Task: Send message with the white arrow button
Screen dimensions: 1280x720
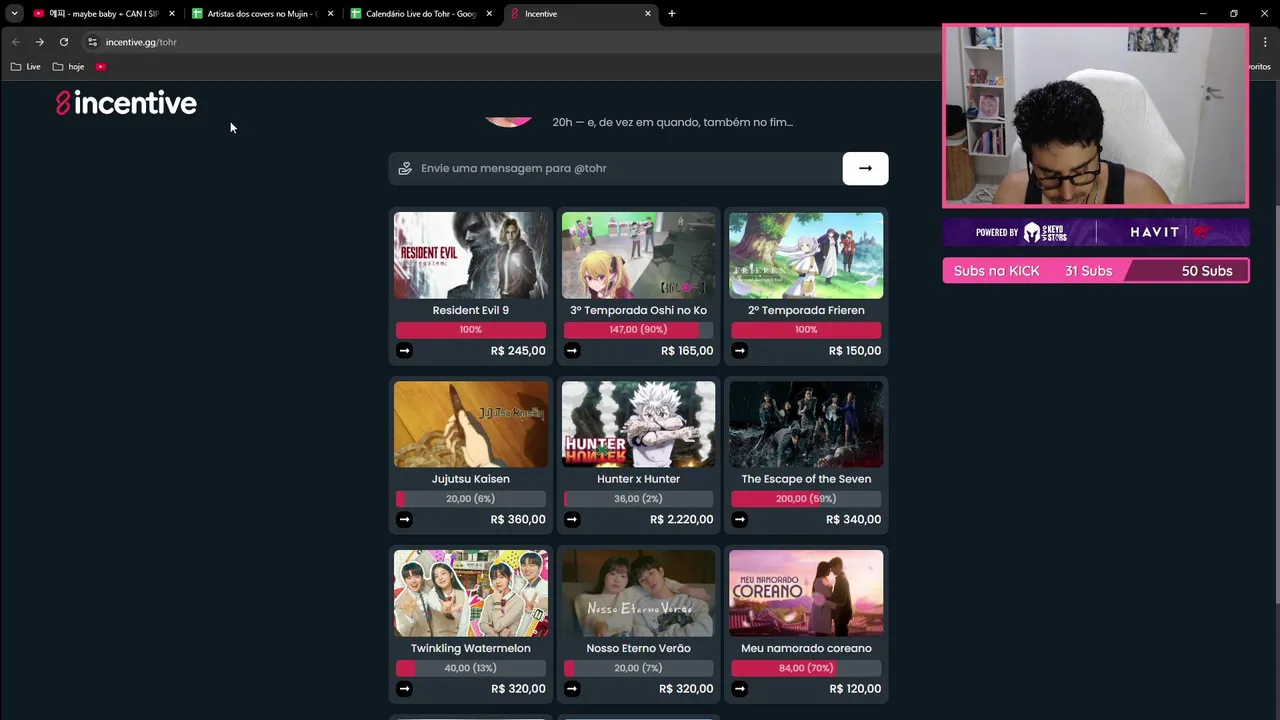Action: click(865, 168)
